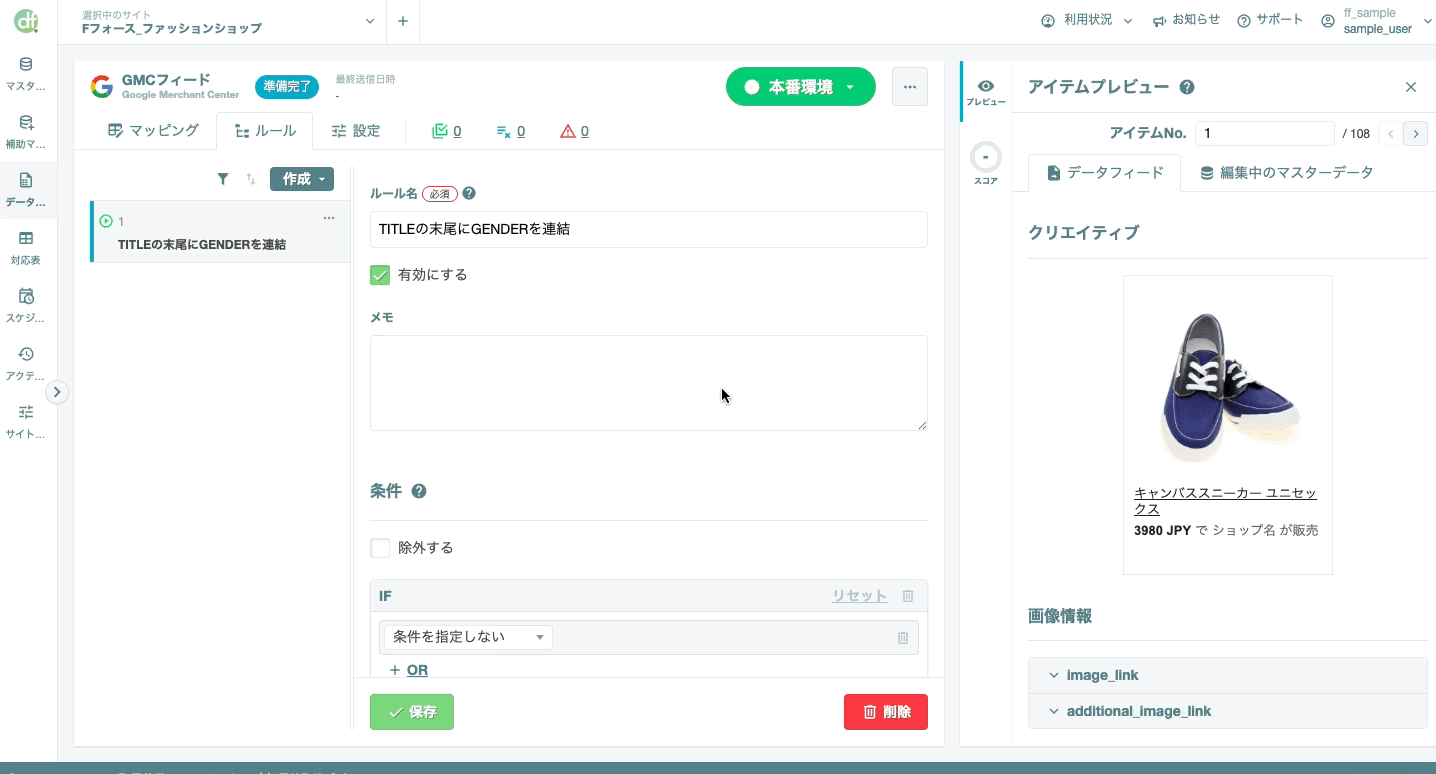Click the green 保存 button
Screen dimensions: 1436x774
click(x=412, y=712)
